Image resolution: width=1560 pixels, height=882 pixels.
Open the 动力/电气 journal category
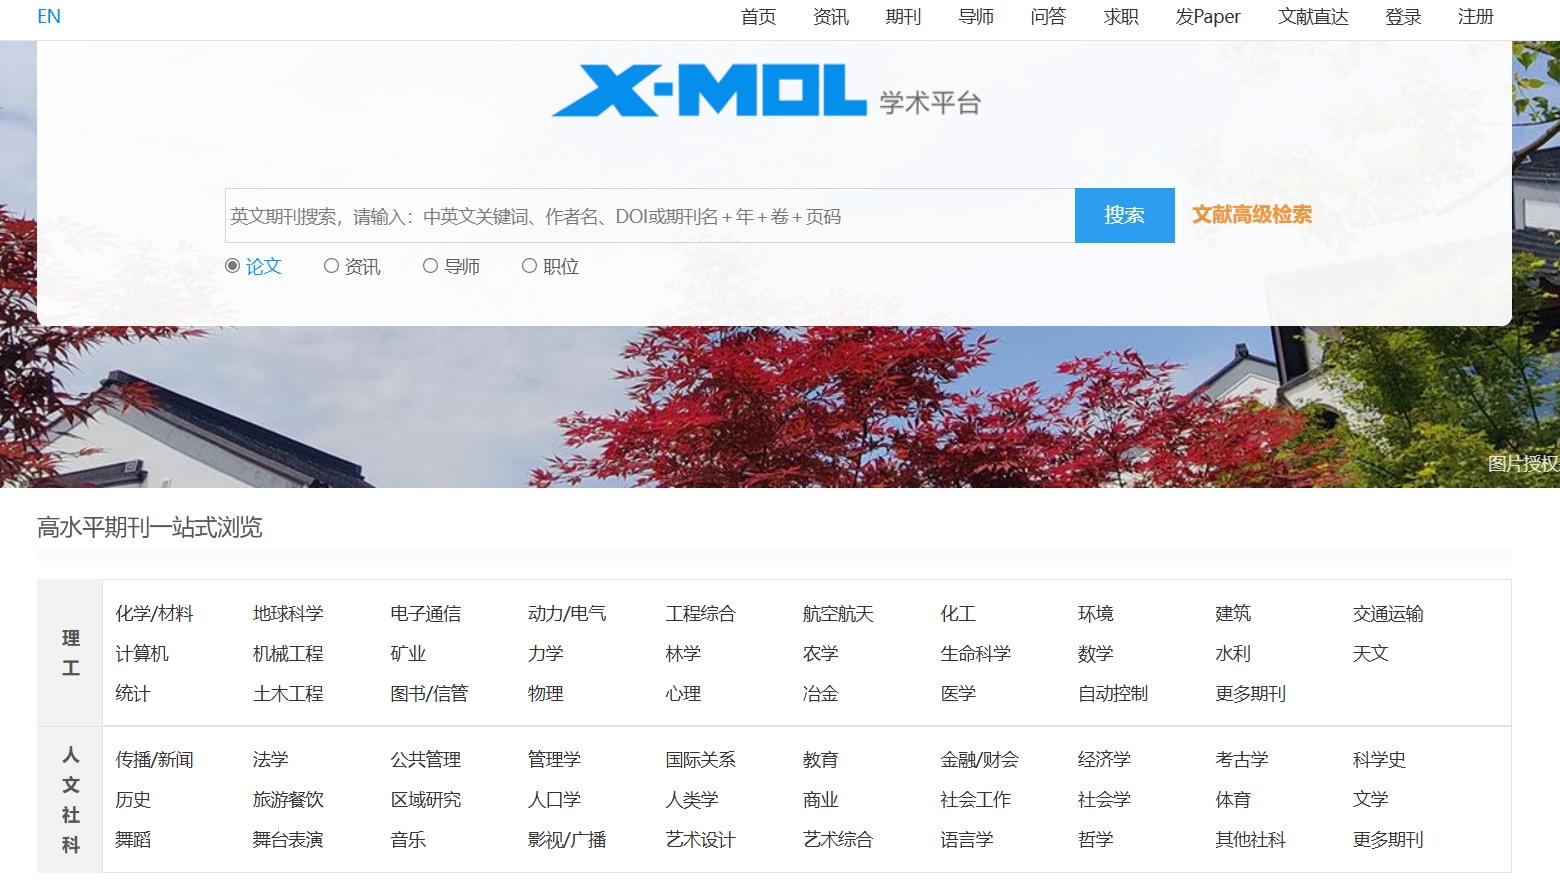click(567, 614)
